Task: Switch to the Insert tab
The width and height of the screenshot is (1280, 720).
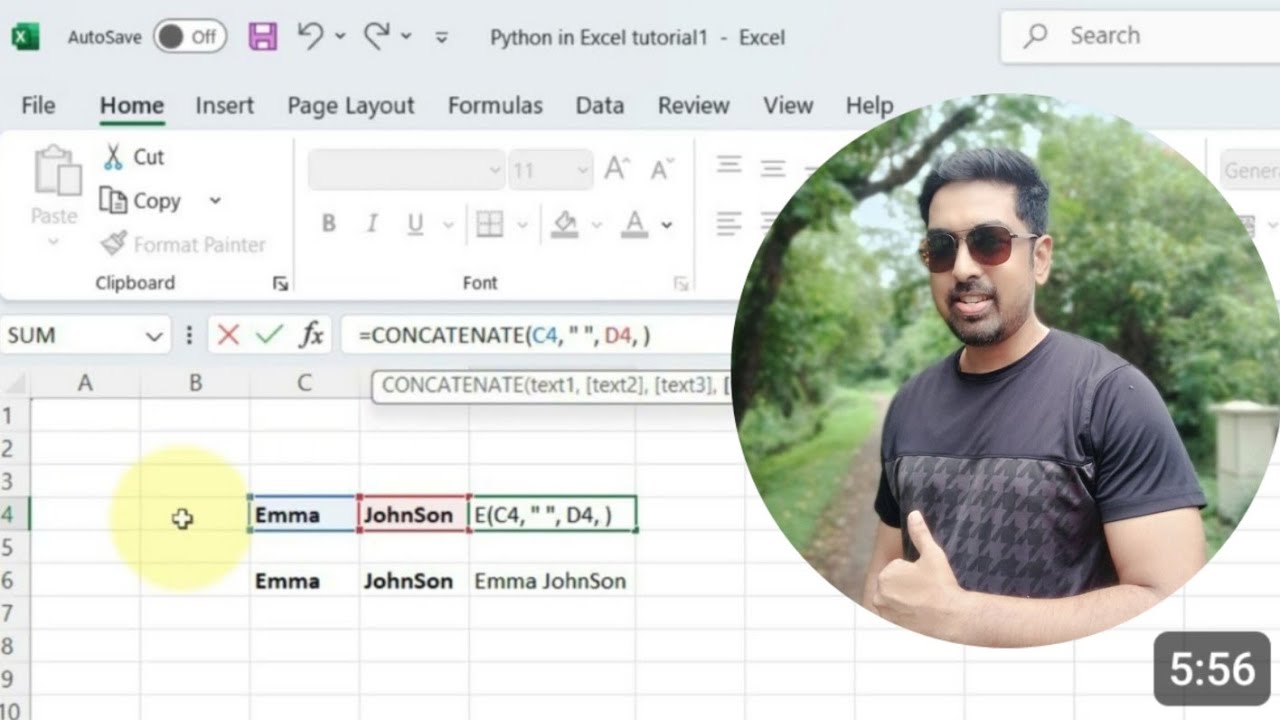Action: tap(224, 105)
